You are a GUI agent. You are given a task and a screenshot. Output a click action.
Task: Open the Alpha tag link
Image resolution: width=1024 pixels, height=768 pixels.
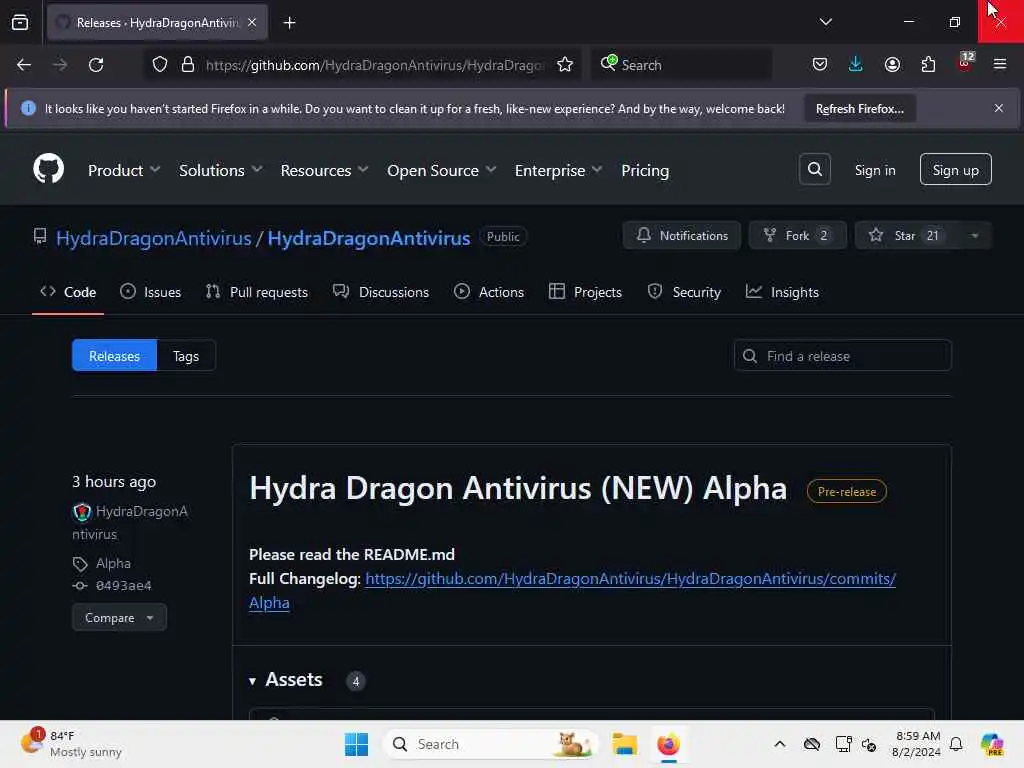point(113,563)
